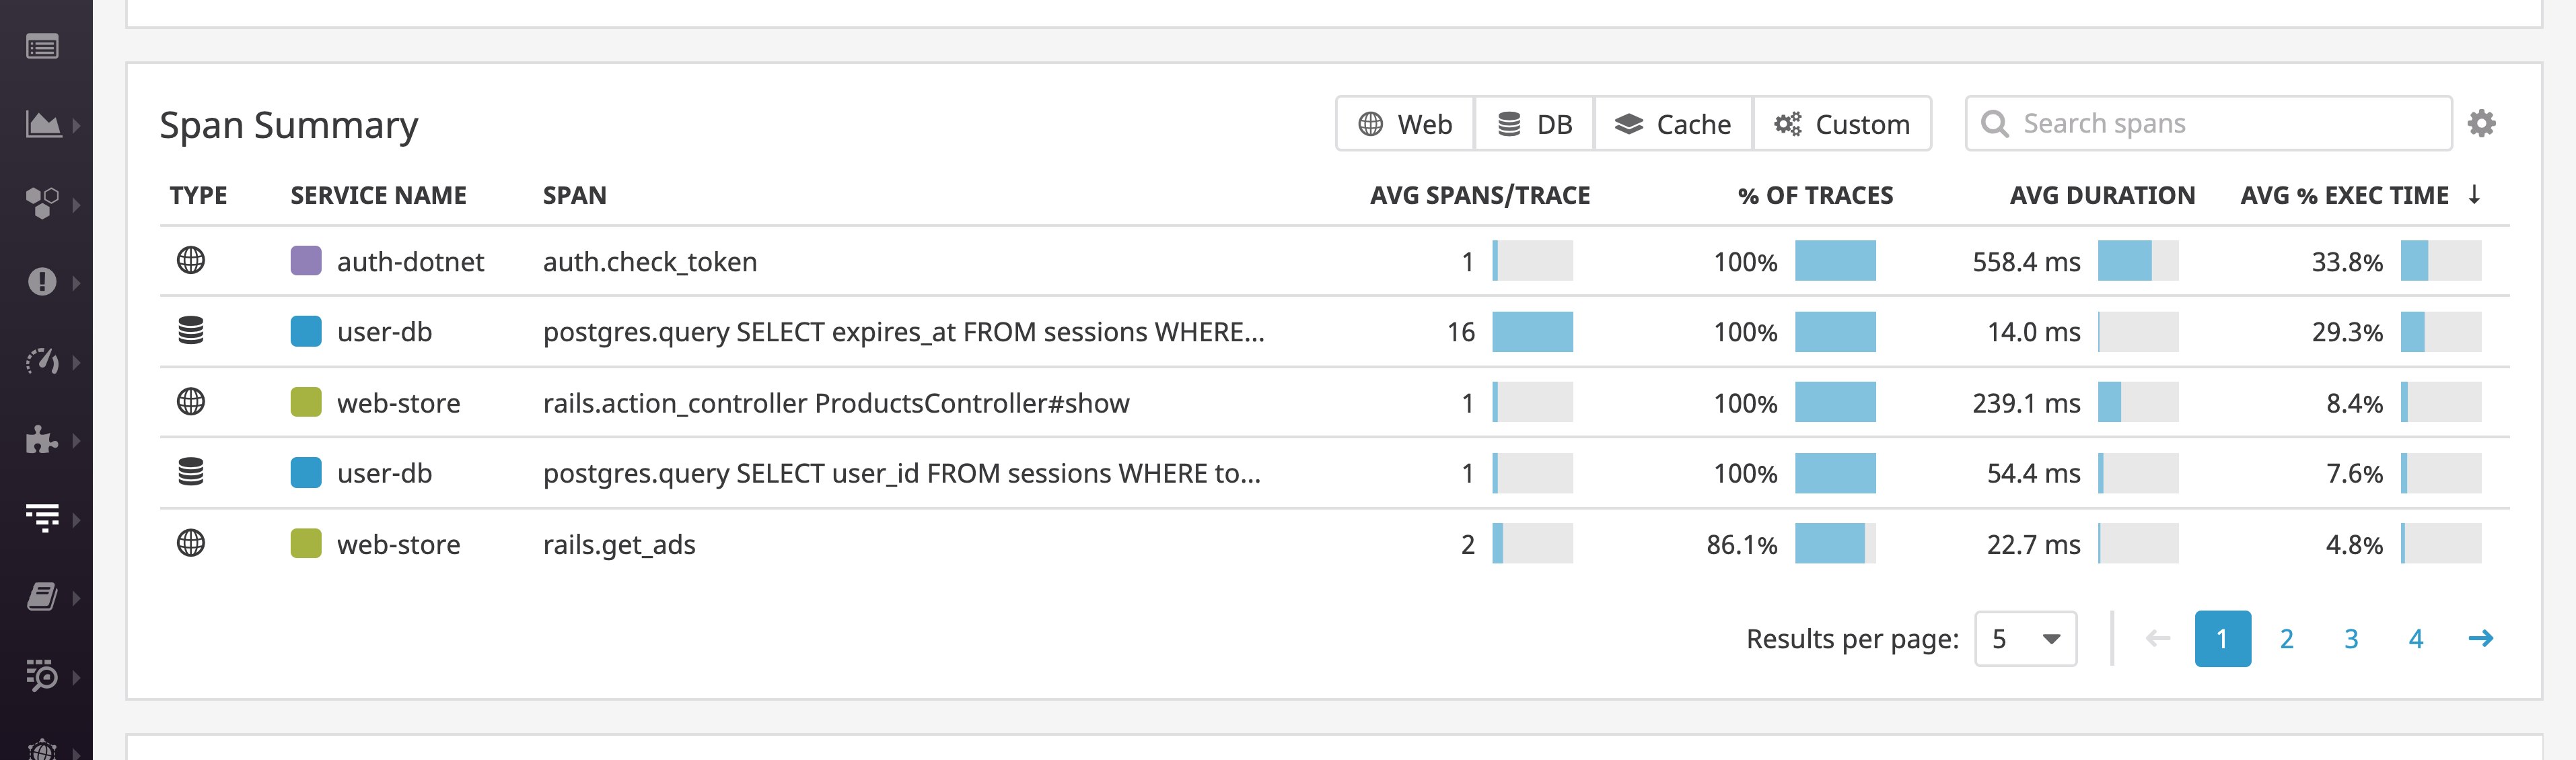Open the results per page dropdown
The image size is (2576, 760).
[x=2025, y=638]
